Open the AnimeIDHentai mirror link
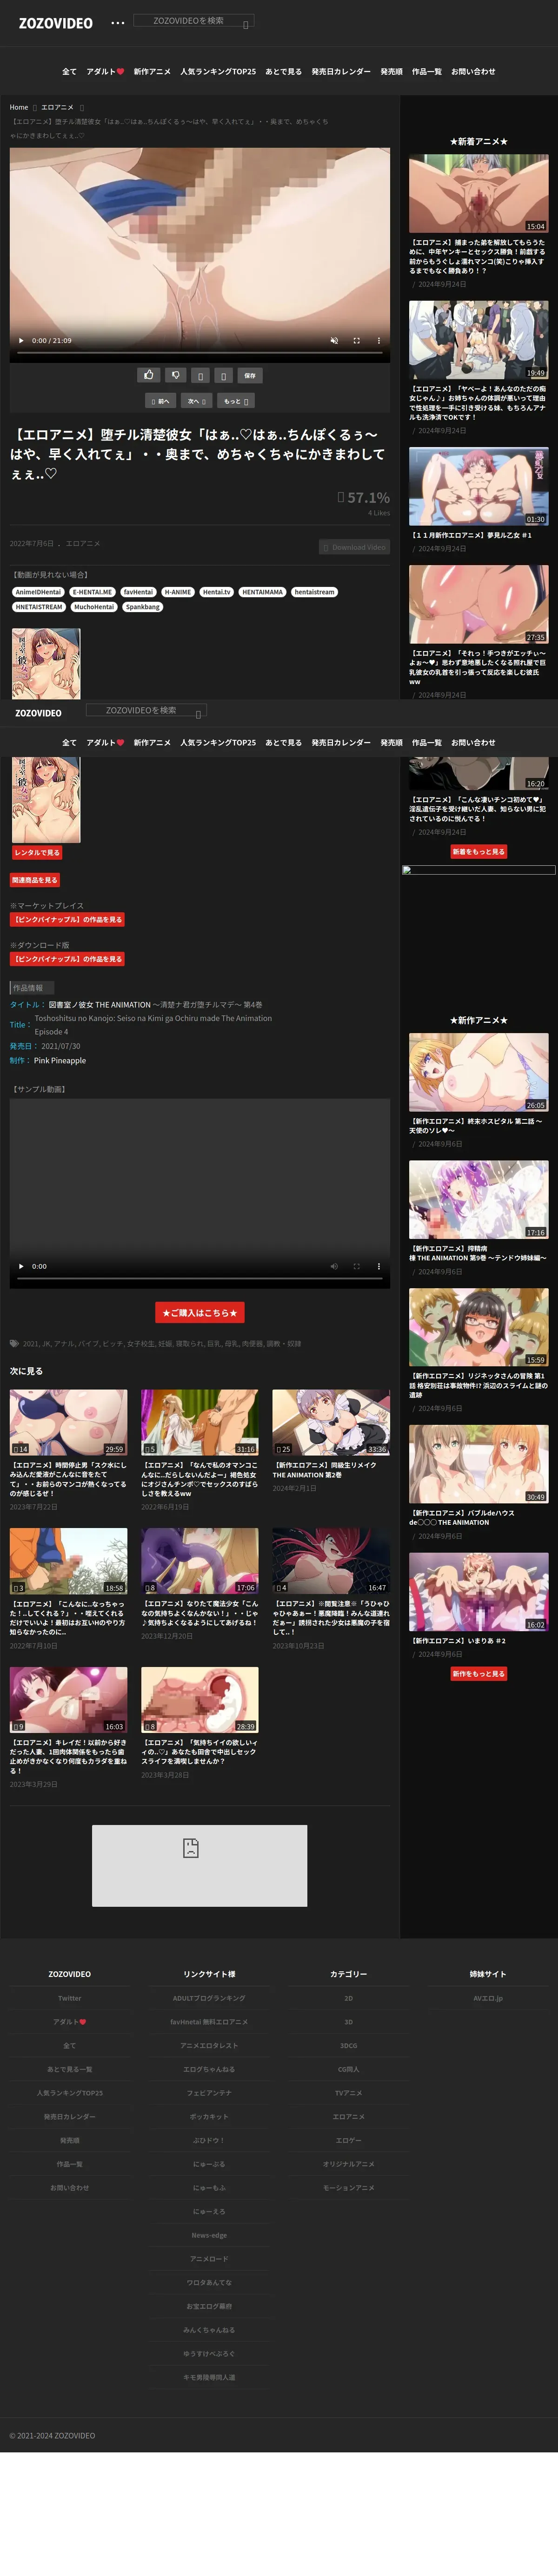 (x=38, y=592)
